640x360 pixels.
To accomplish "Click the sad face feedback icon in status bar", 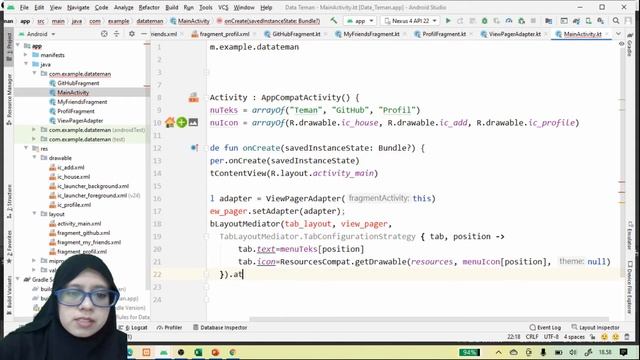I will [616, 337].
